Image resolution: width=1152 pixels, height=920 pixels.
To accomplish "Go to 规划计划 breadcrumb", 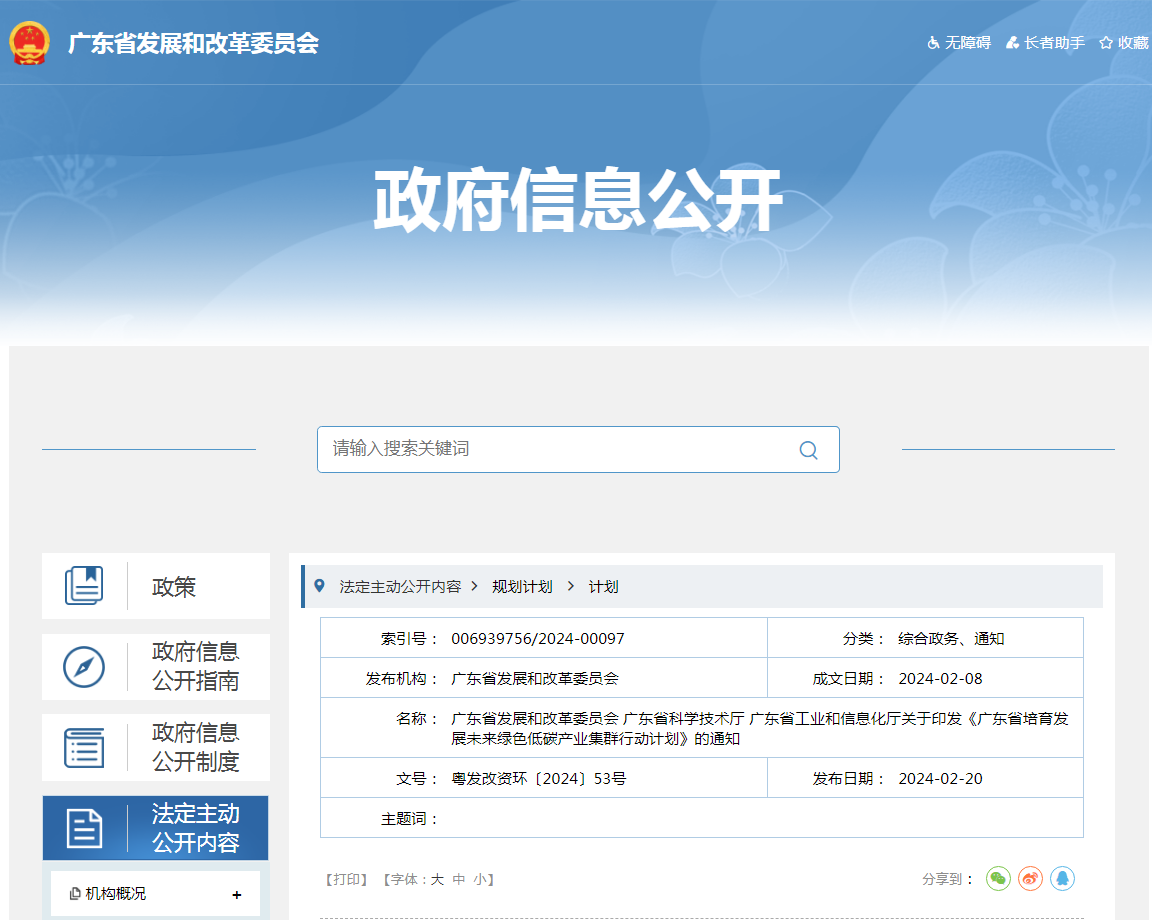I will coord(522,587).
